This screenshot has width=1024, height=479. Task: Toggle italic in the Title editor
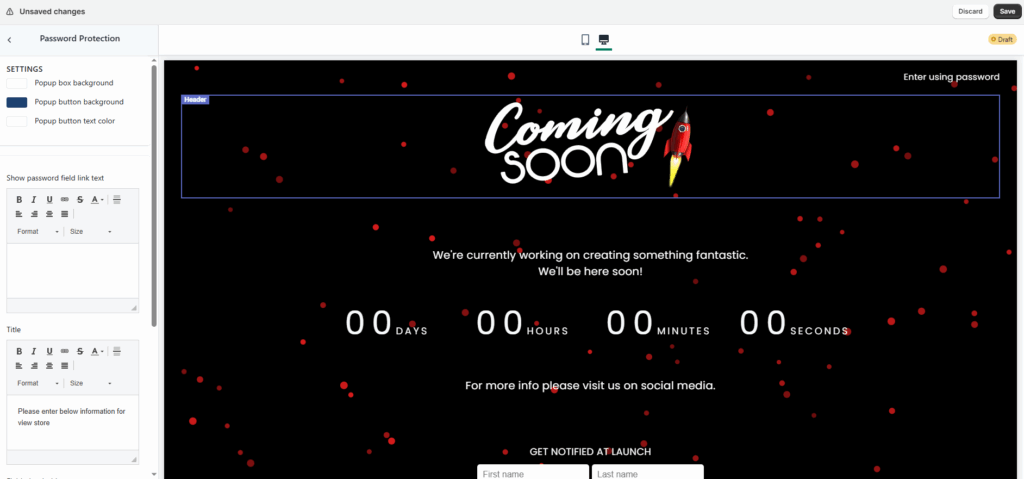[x=34, y=352]
